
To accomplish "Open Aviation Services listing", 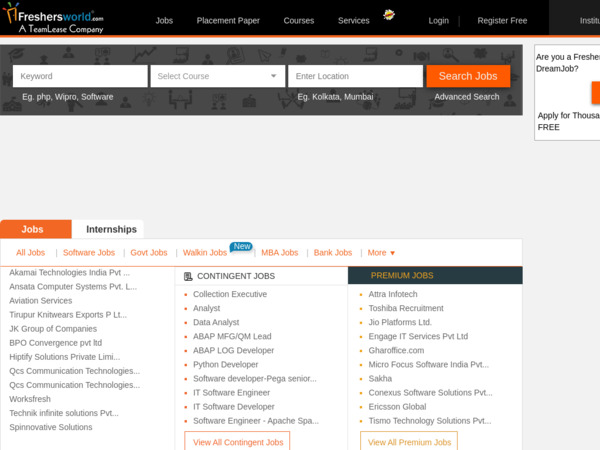I will click(41, 301).
